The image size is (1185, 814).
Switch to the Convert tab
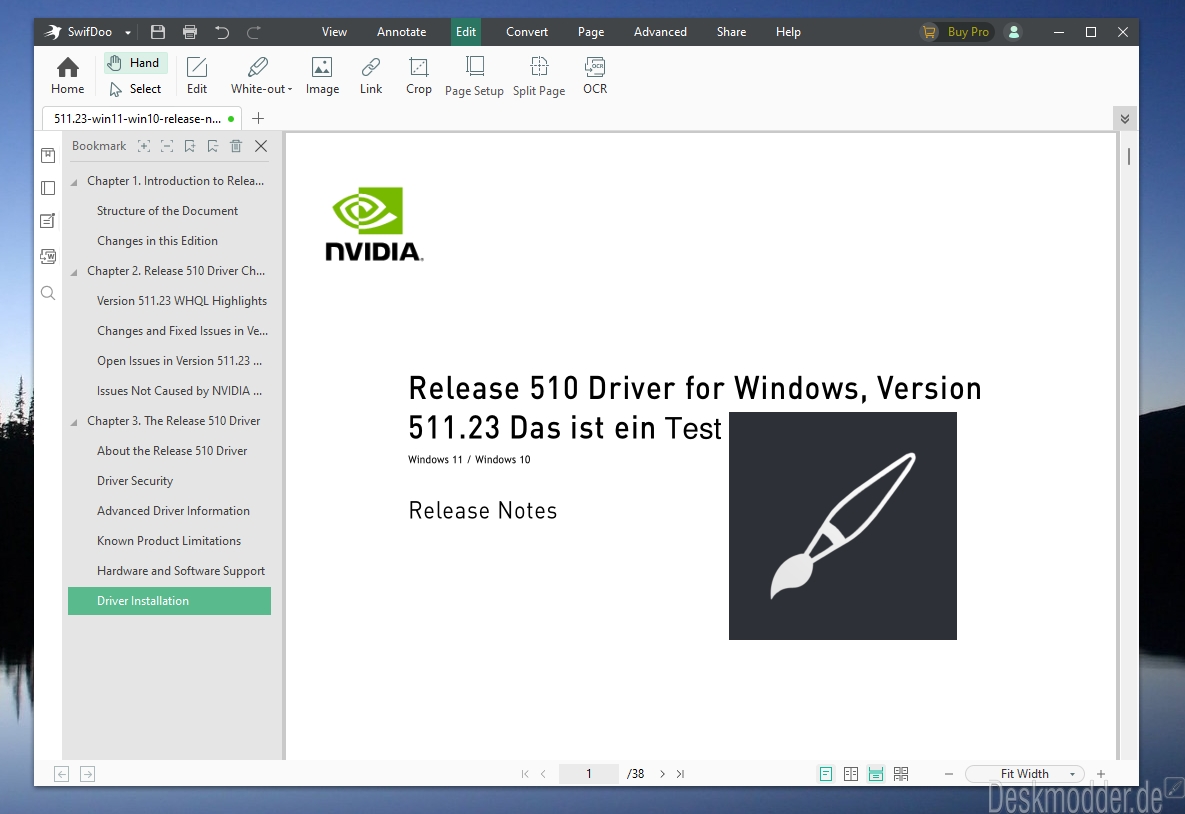pos(527,32)
